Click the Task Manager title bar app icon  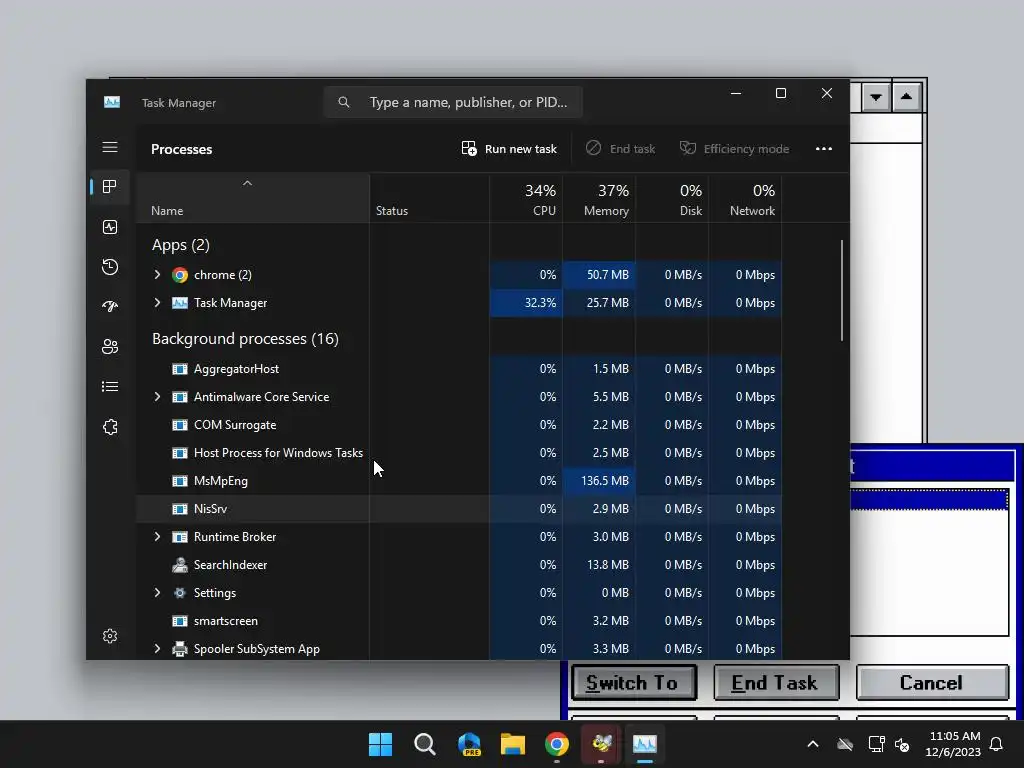112,102
